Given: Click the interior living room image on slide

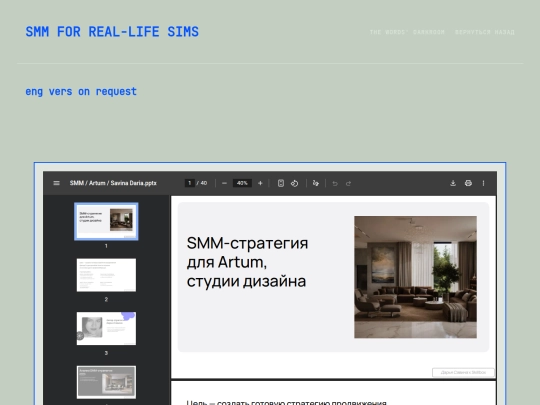Looking at the screenshot, I should [x=415, y=277].
